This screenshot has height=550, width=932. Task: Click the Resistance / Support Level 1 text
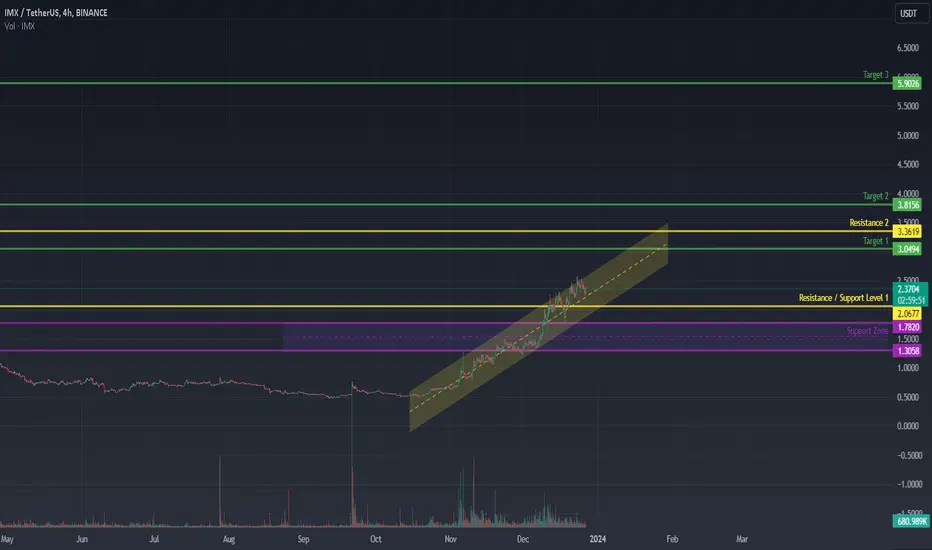coord(843,298)
